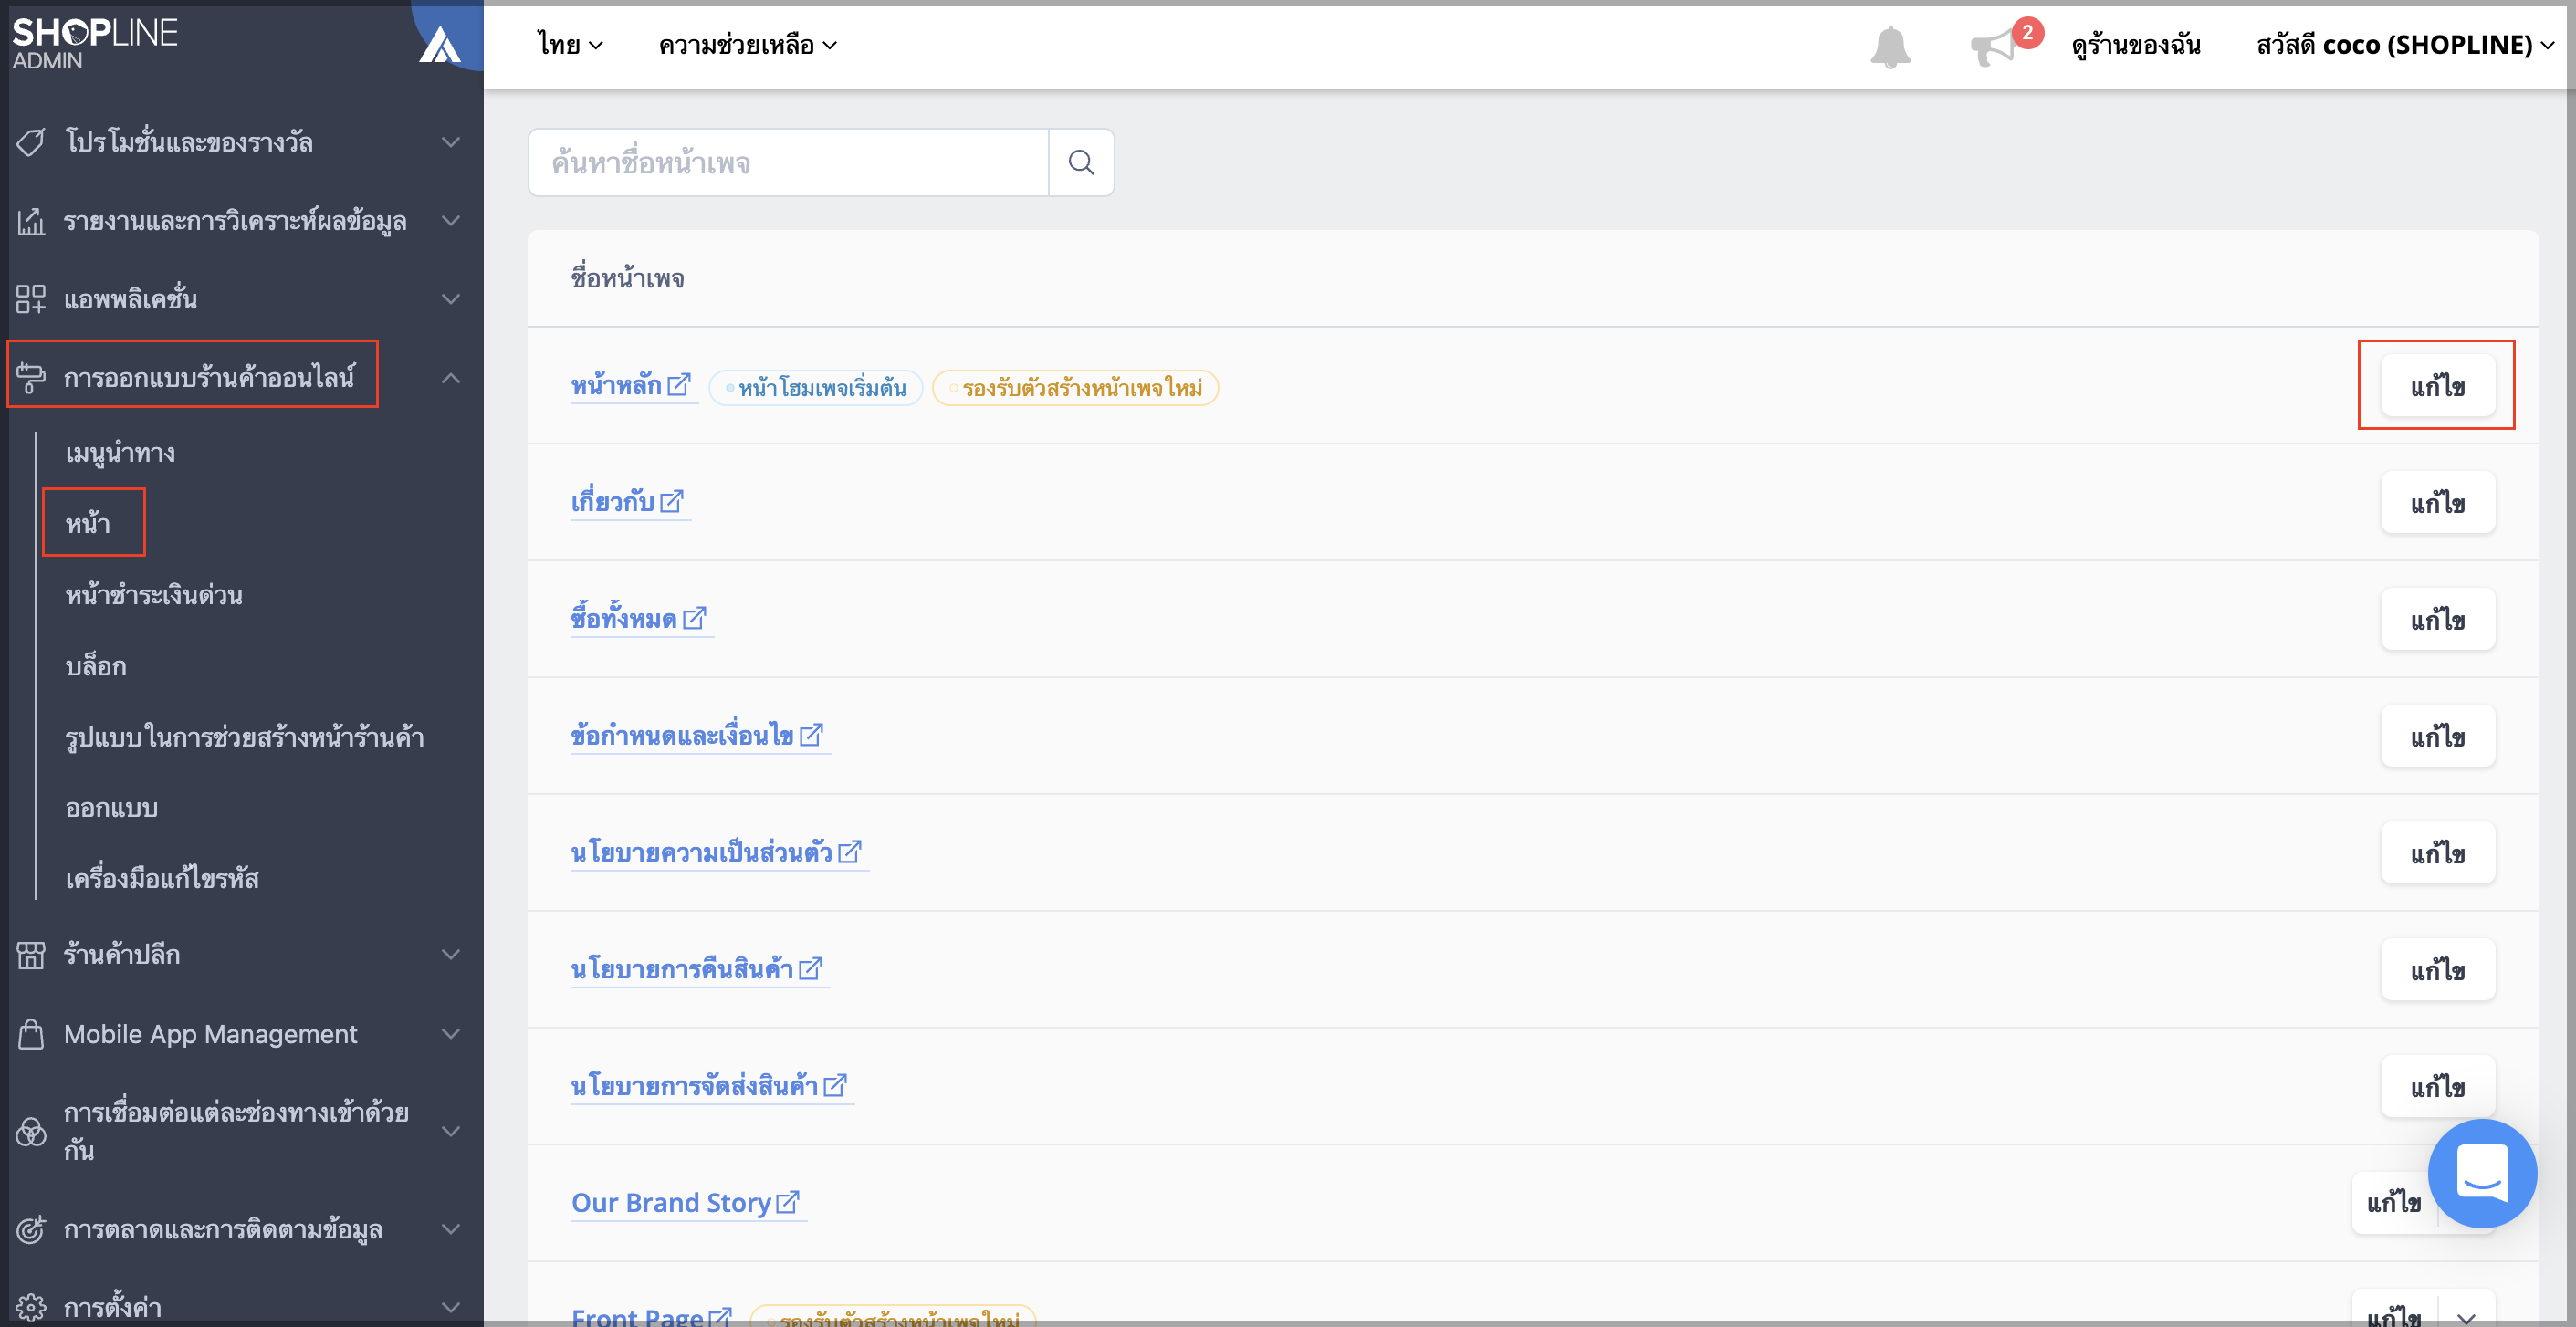This screenshot has height=1327, width=2576.
Task: Open external link icon beside เกี่ยวกับ
Action: click(x=672, y=501)
